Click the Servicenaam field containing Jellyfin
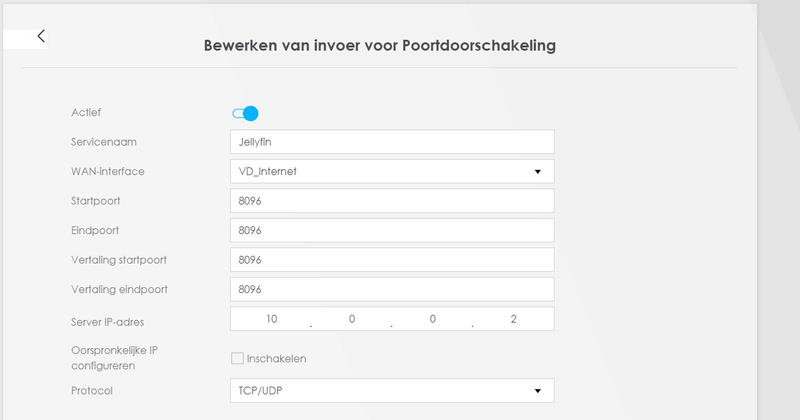The height and width of the screenshot is (420, 800). [391, 142]
